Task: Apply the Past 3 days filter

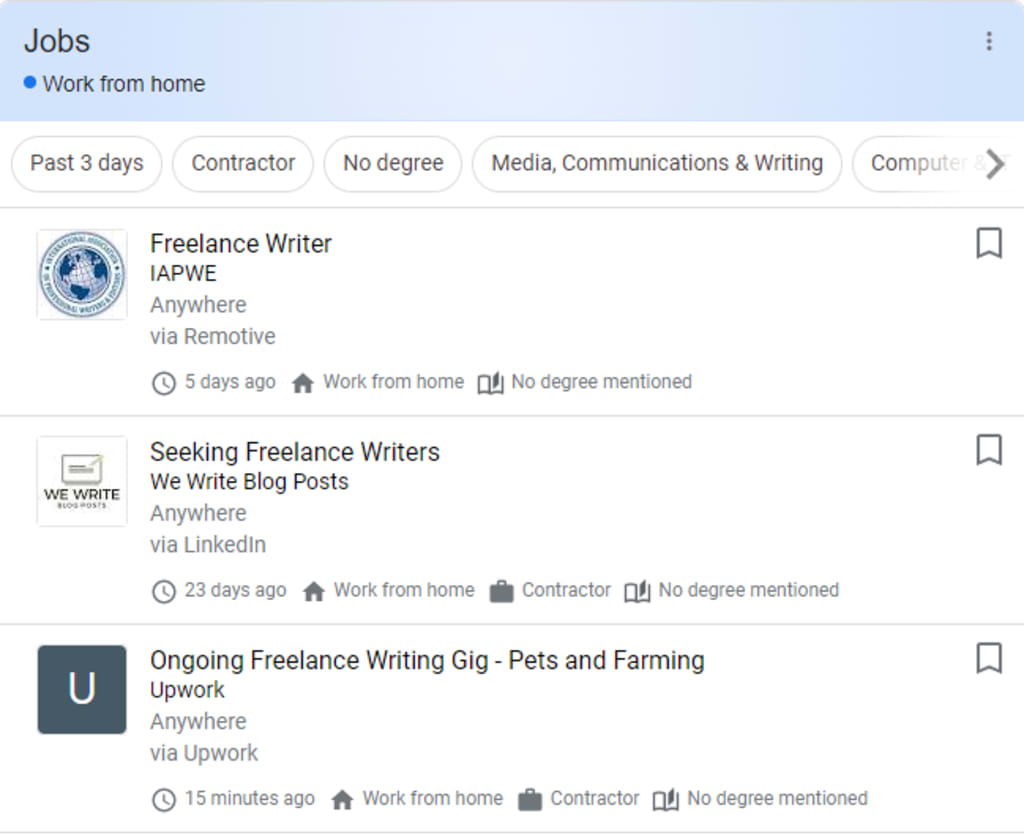Action: 86,163
